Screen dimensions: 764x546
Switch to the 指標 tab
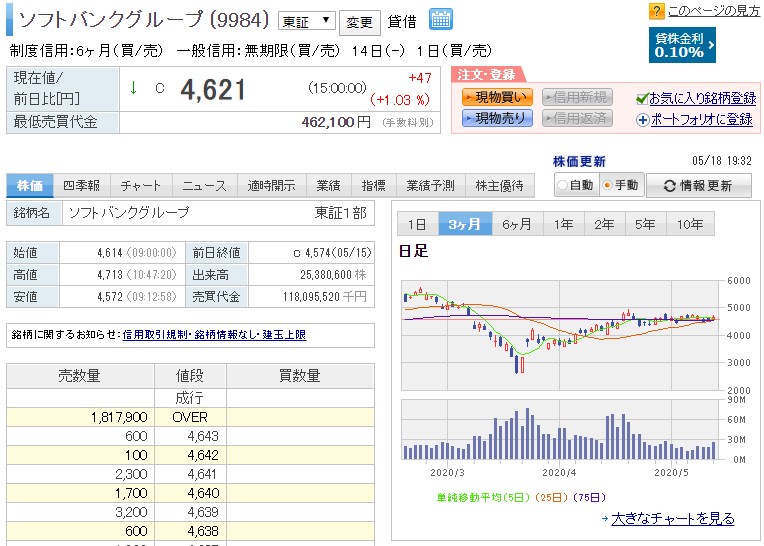coord(374,186)
